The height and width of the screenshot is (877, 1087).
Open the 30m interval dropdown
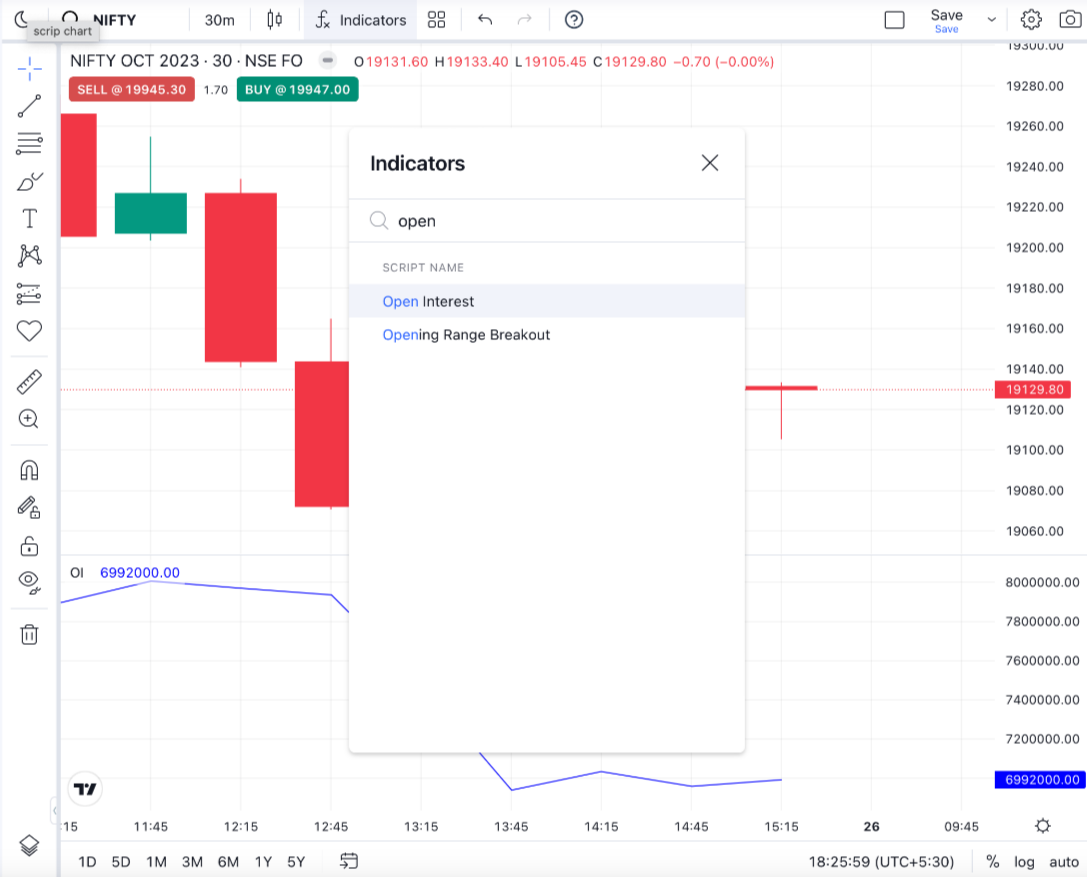point(219,20)
